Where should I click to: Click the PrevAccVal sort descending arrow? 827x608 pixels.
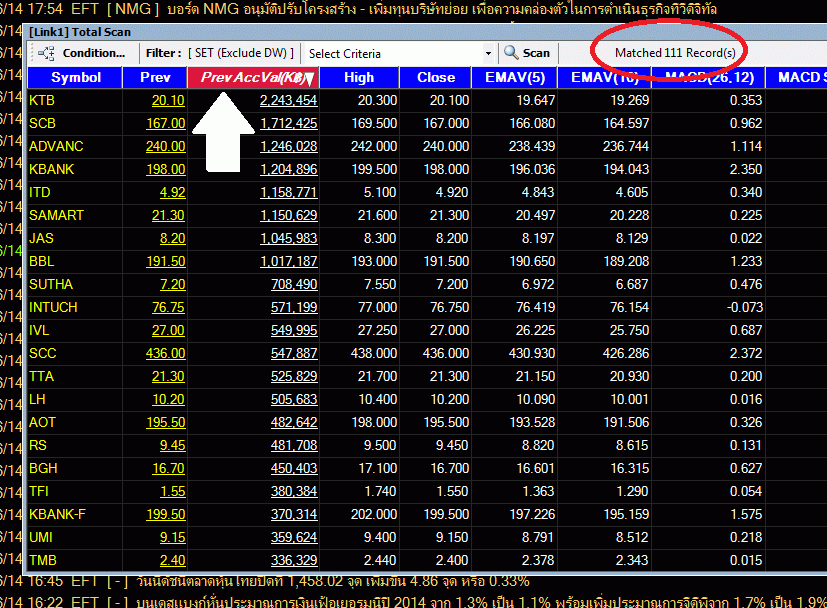(x=310, y=79)
